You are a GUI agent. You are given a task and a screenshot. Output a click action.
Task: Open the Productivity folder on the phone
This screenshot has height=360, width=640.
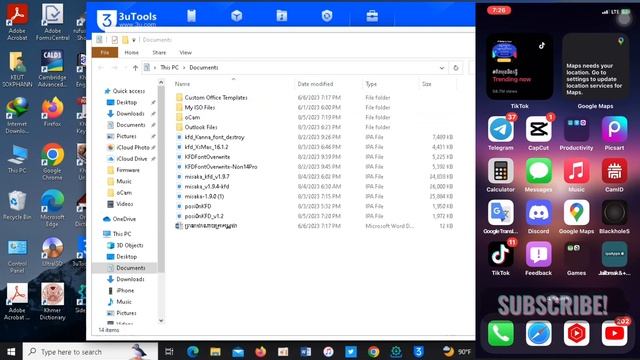click(576, 129)
